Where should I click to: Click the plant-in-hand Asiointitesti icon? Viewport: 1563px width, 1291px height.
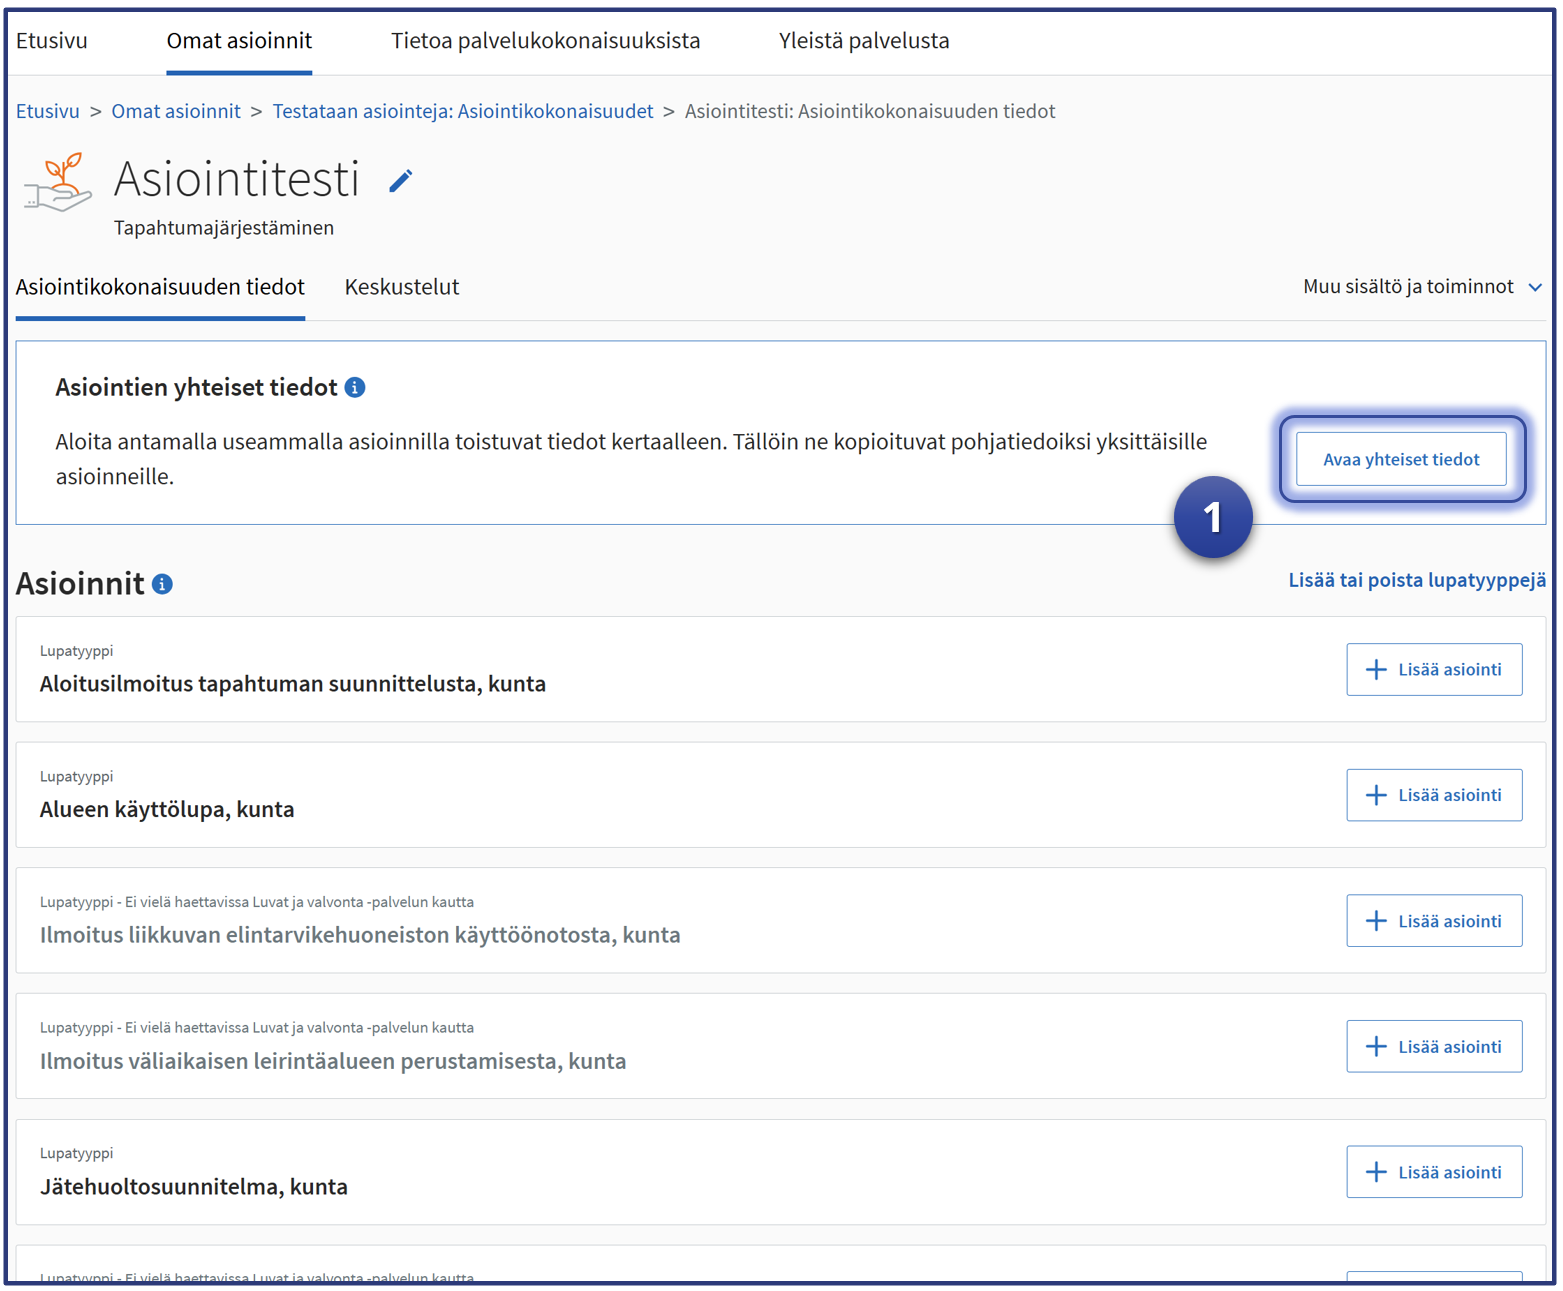click(x=58, y=183)
